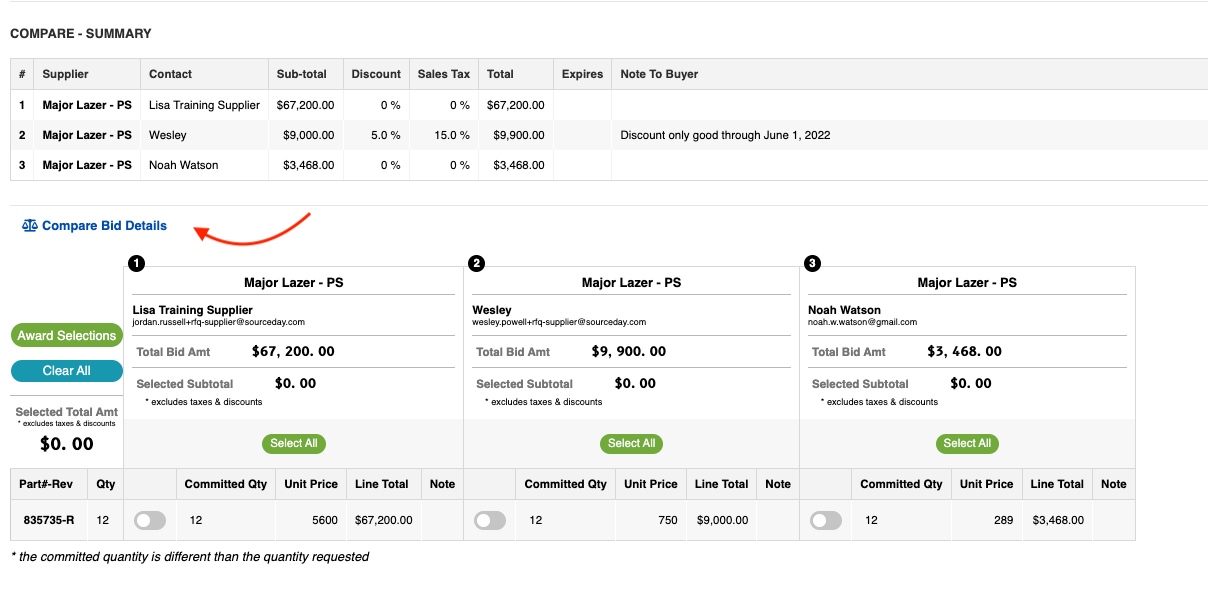This screenshot has height=596, width=1208.
Task: Toggle line selection for the $67,200.00 bid
Action: (x=150, y=520)
